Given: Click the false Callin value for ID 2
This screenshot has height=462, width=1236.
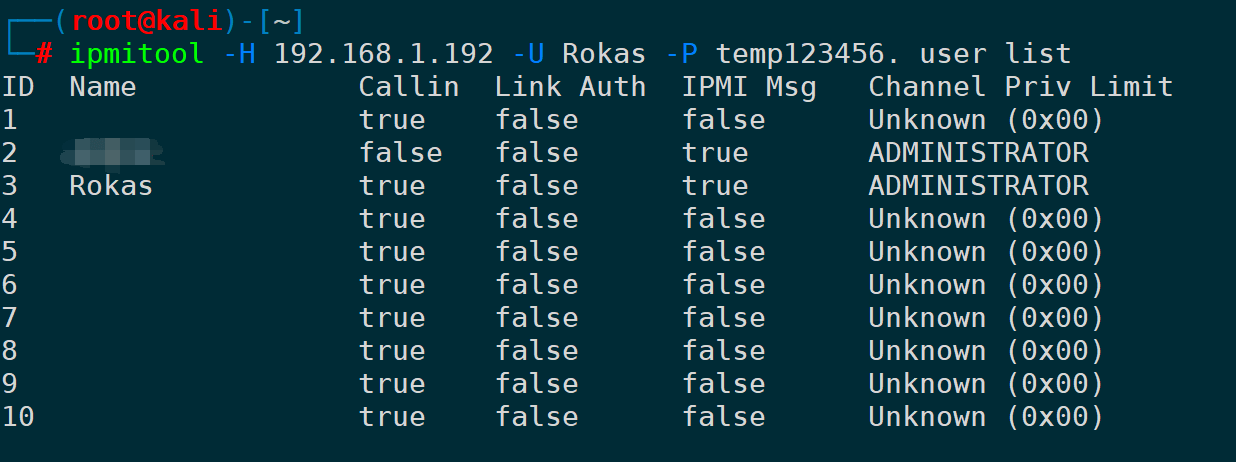Looking at the screenshot, I should click(400, 153).
